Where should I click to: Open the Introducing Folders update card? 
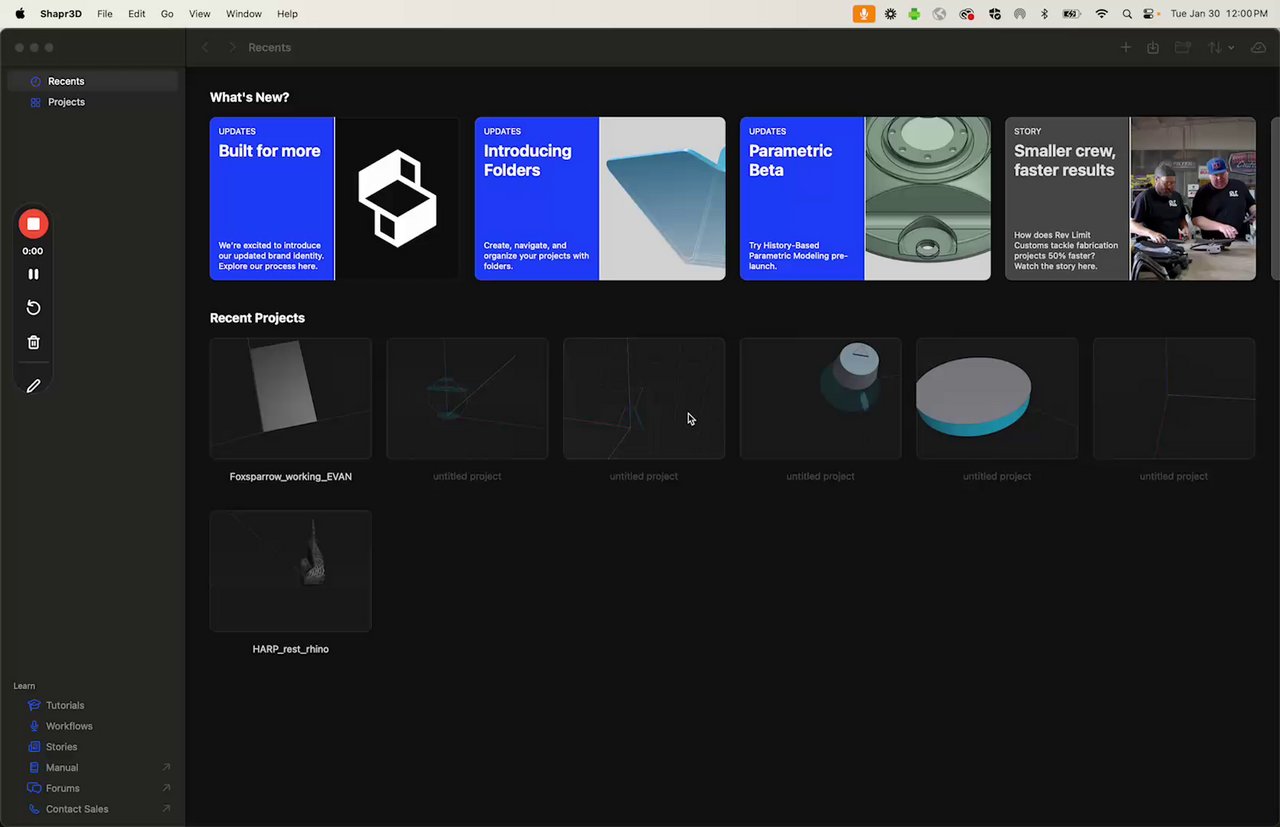(600, 198)
